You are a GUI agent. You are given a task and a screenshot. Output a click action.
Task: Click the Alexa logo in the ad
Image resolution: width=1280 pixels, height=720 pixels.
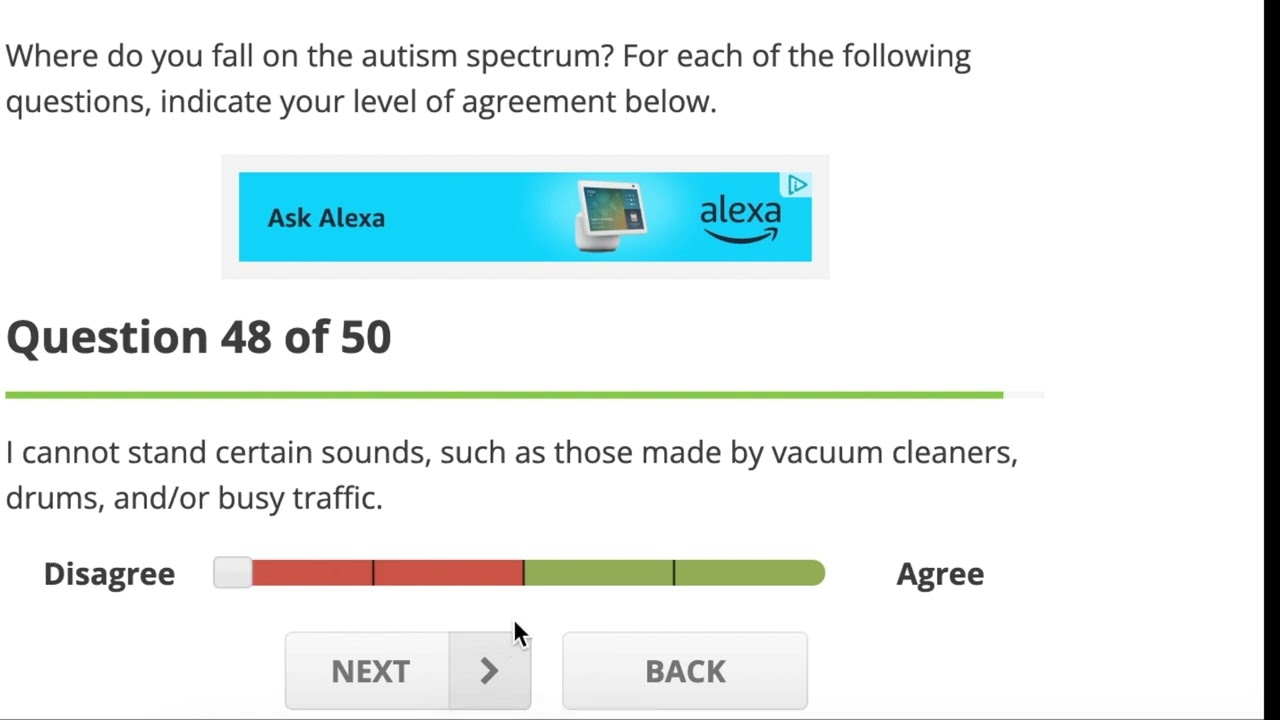point(740,218)
